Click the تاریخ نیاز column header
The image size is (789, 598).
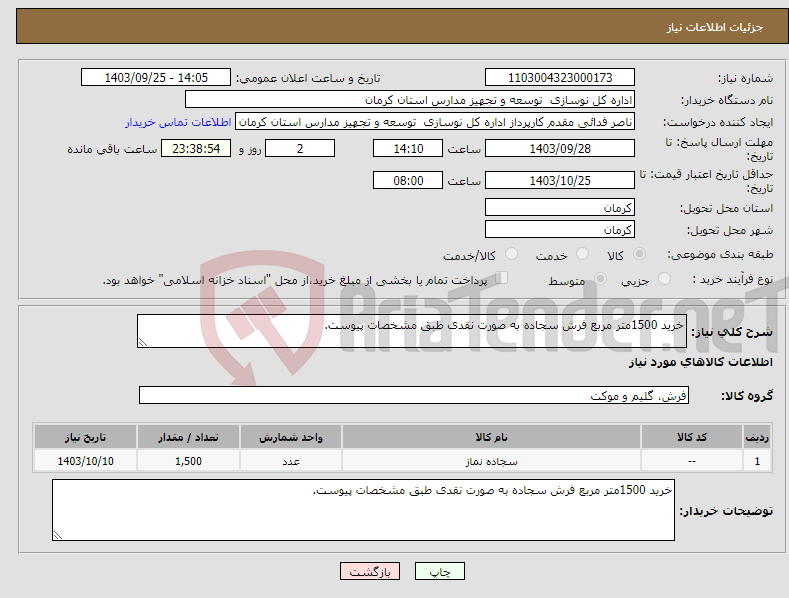pyautogui.click(x=85, y=437)
